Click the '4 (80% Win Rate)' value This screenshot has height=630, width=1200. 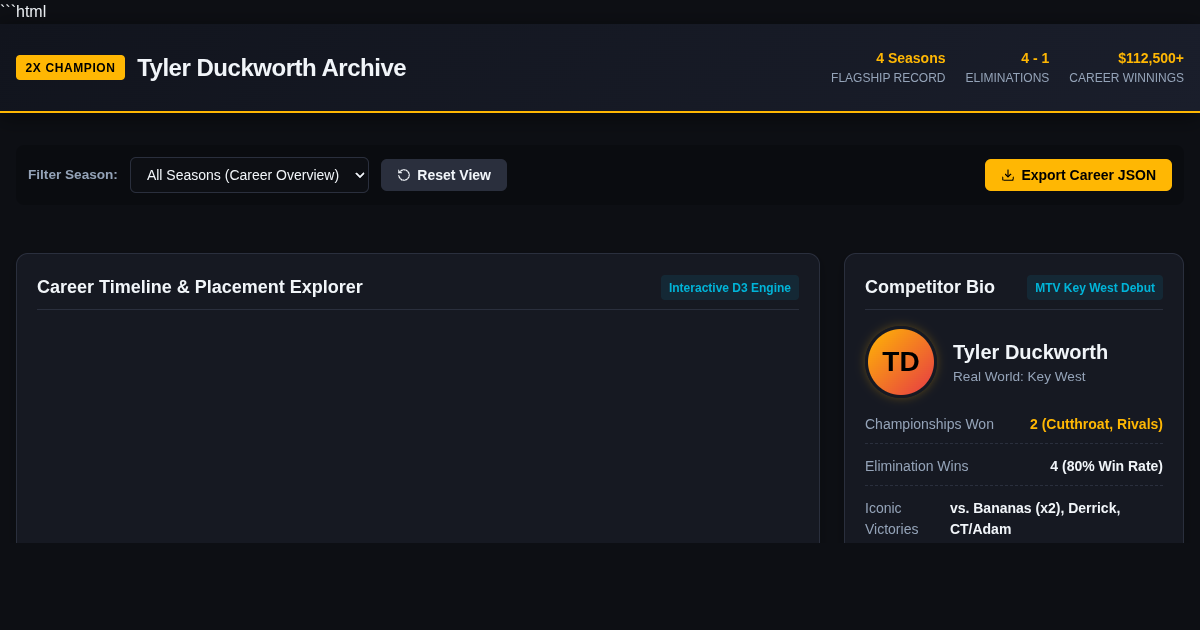(1106, 466)
